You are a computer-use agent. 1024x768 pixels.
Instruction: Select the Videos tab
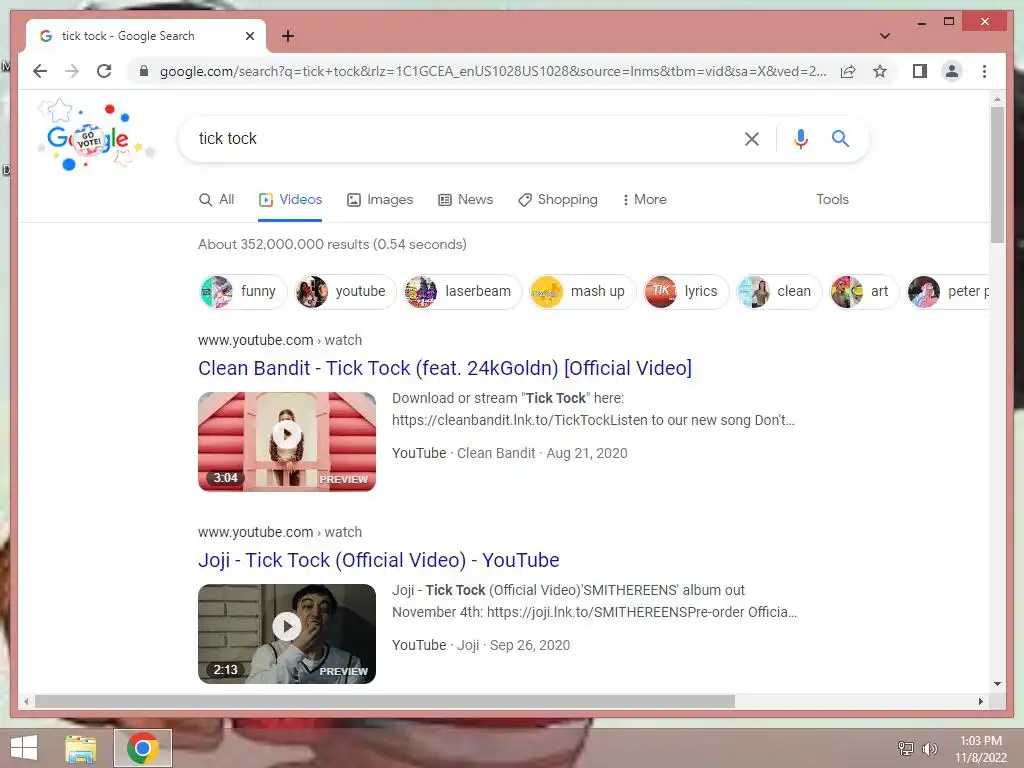point(290,199)
